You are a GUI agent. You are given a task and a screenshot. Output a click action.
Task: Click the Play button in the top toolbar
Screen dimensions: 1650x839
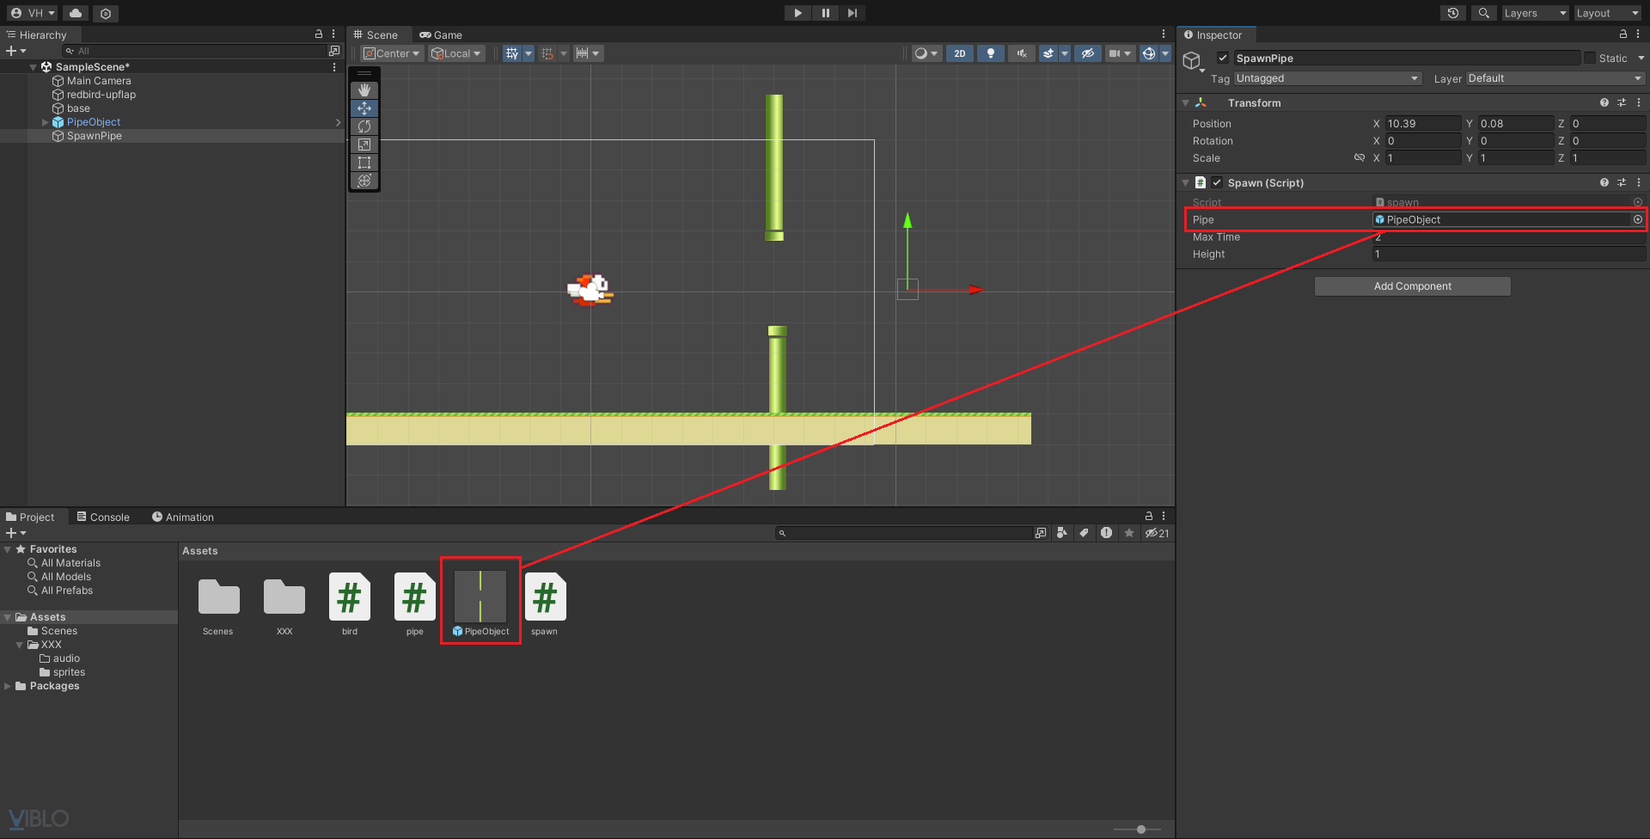point(797,13)
